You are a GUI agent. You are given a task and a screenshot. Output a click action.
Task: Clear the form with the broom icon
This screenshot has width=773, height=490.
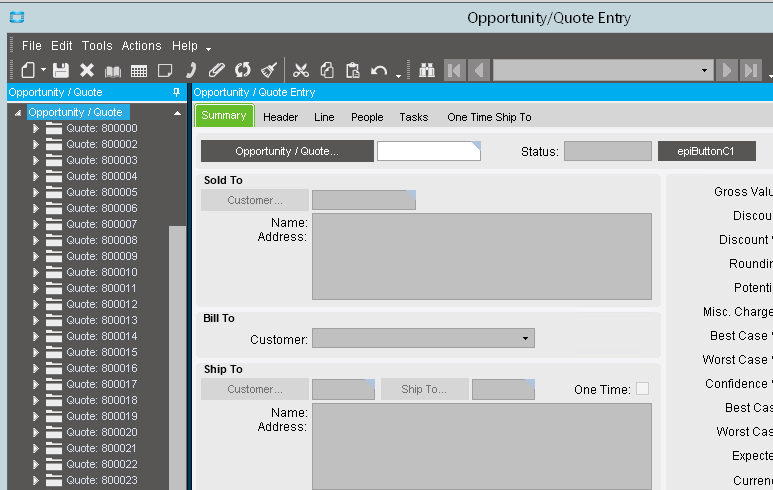[269, 70]
